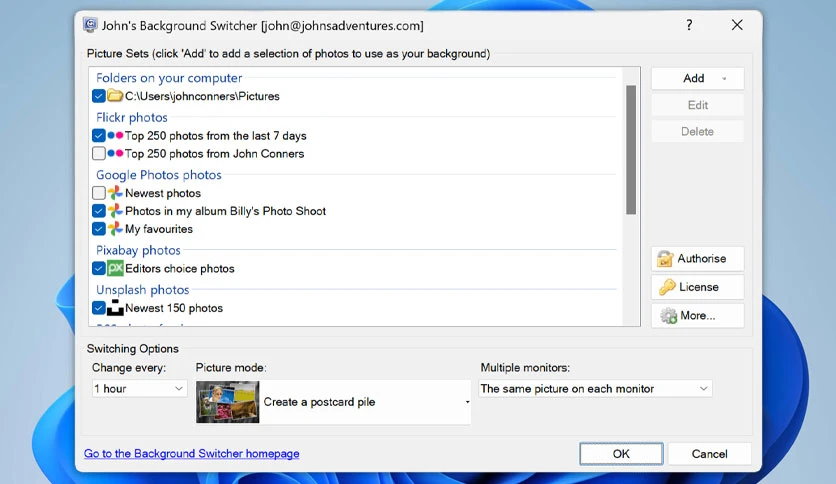Select 'My favourites' row text

click(159, 229)
